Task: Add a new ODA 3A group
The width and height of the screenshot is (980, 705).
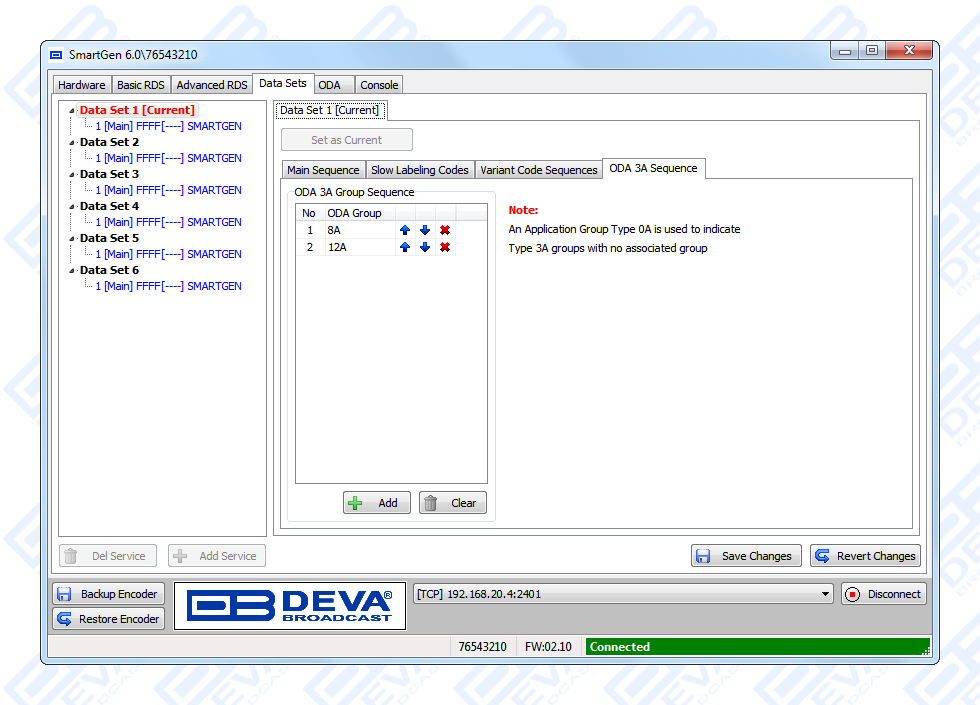Action: click(x=376, y=503)
